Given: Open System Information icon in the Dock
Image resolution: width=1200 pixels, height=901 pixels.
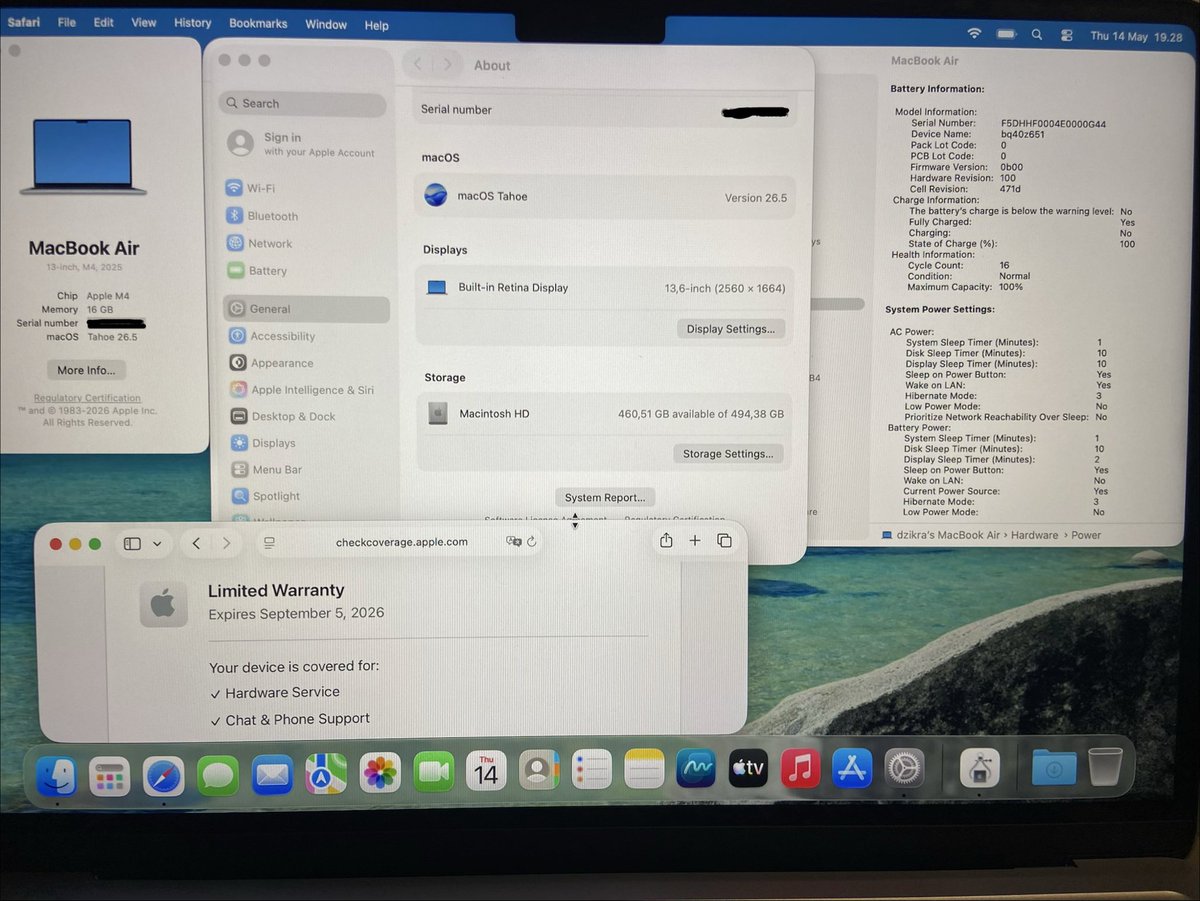Looking at the screenshot, I should 980,768.
